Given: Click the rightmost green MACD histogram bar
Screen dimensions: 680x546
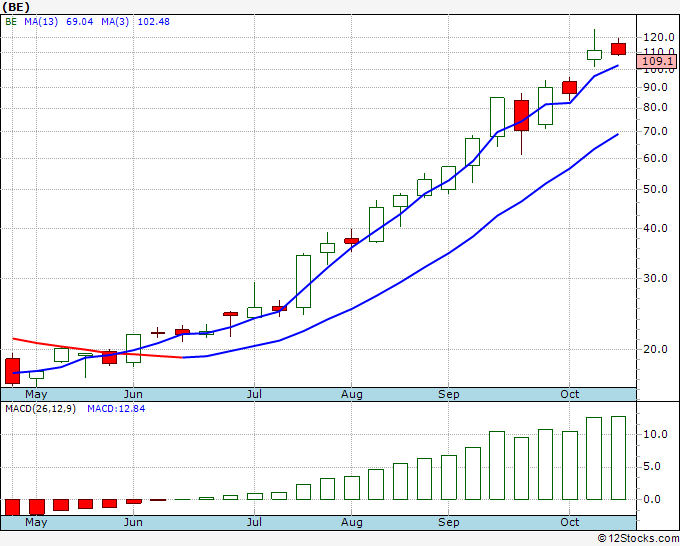Looking at the screenshot, I should coord(618,458).
